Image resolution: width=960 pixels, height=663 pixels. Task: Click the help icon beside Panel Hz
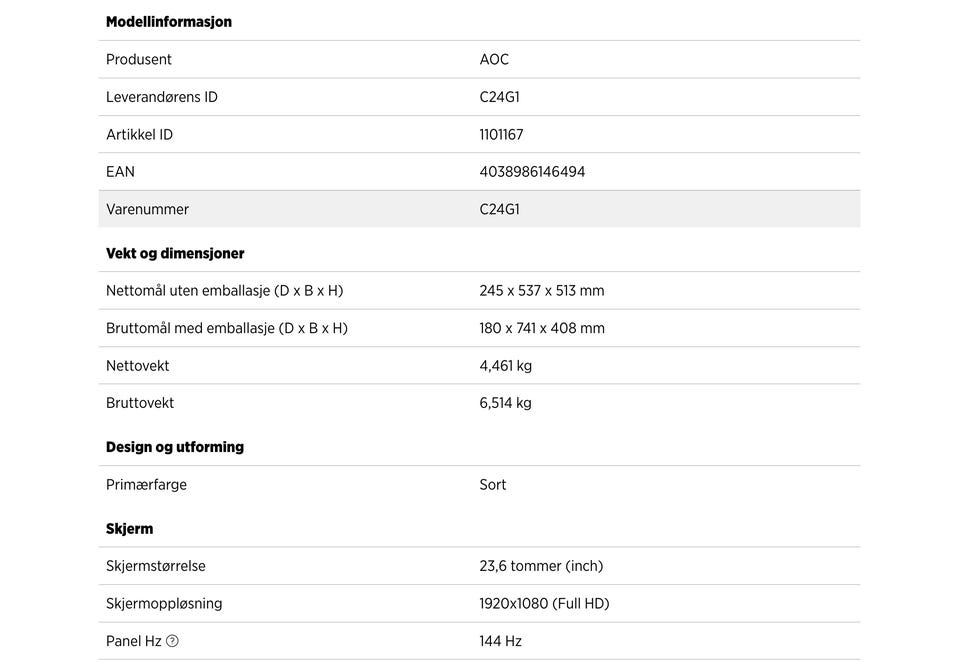coord(172,641)
